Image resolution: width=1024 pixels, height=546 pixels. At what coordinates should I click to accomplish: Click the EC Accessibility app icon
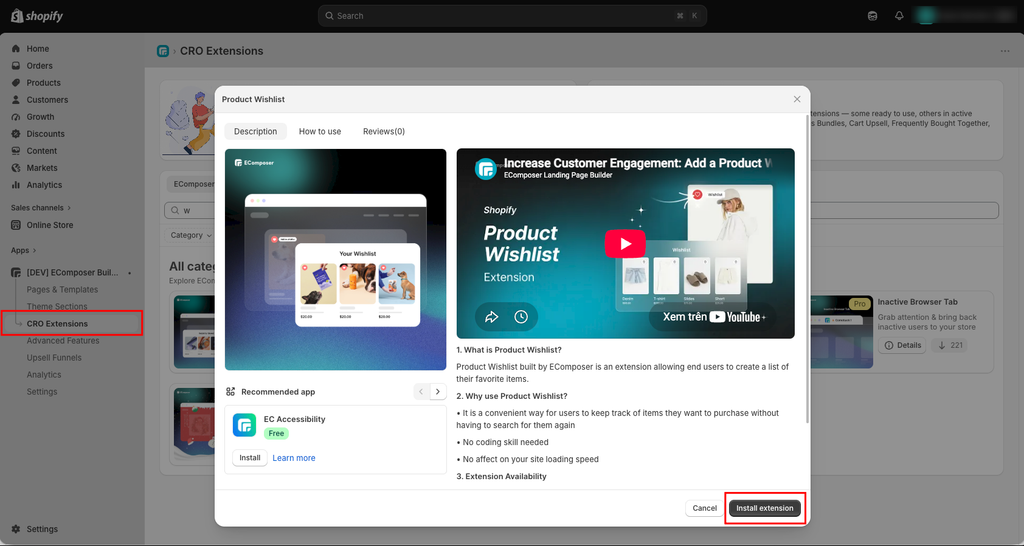click(244, 425)
